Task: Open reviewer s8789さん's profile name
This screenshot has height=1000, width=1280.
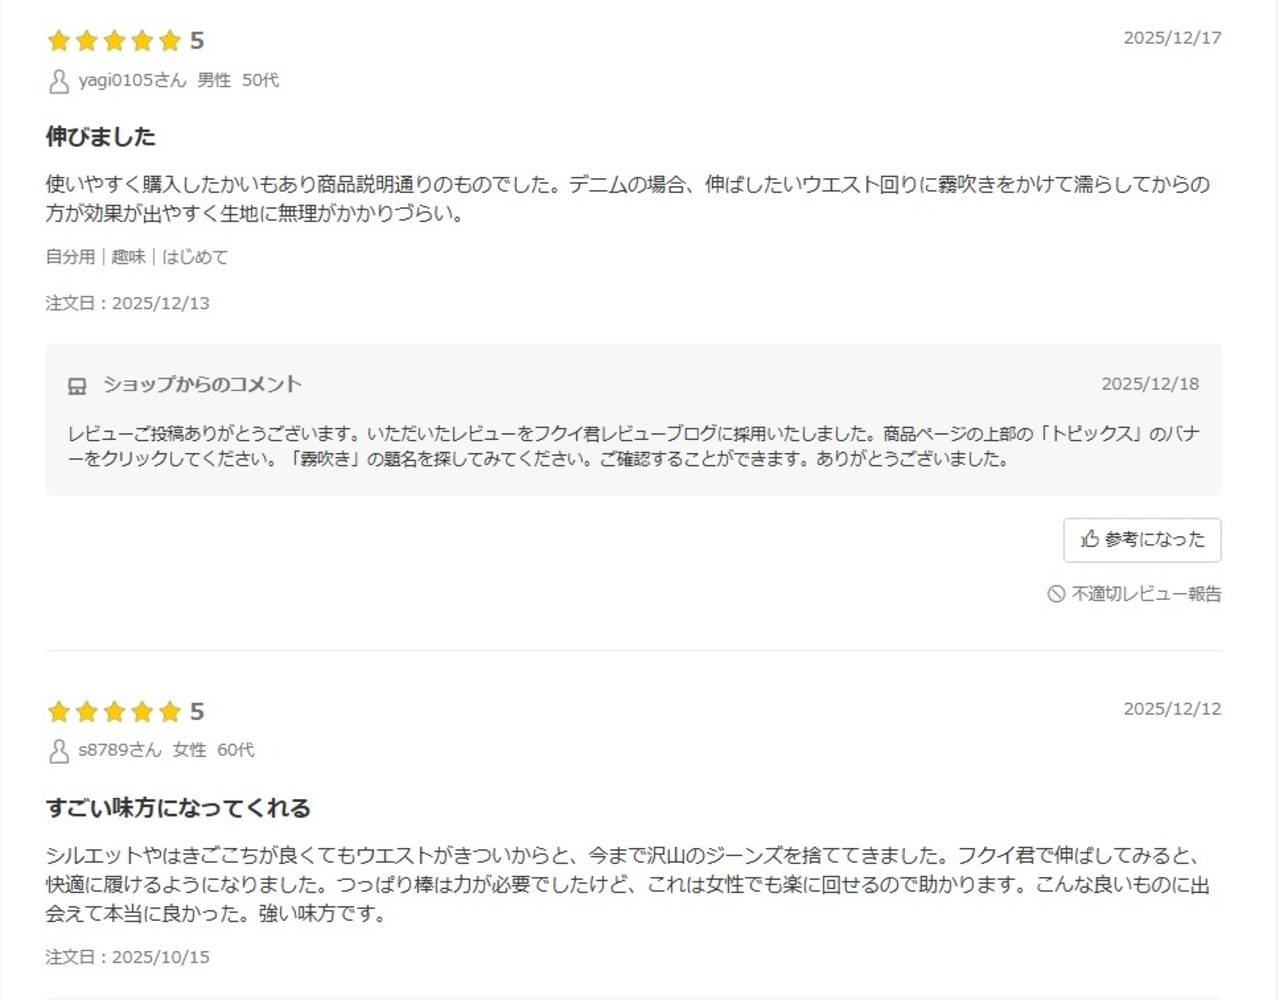Action: 120,750
